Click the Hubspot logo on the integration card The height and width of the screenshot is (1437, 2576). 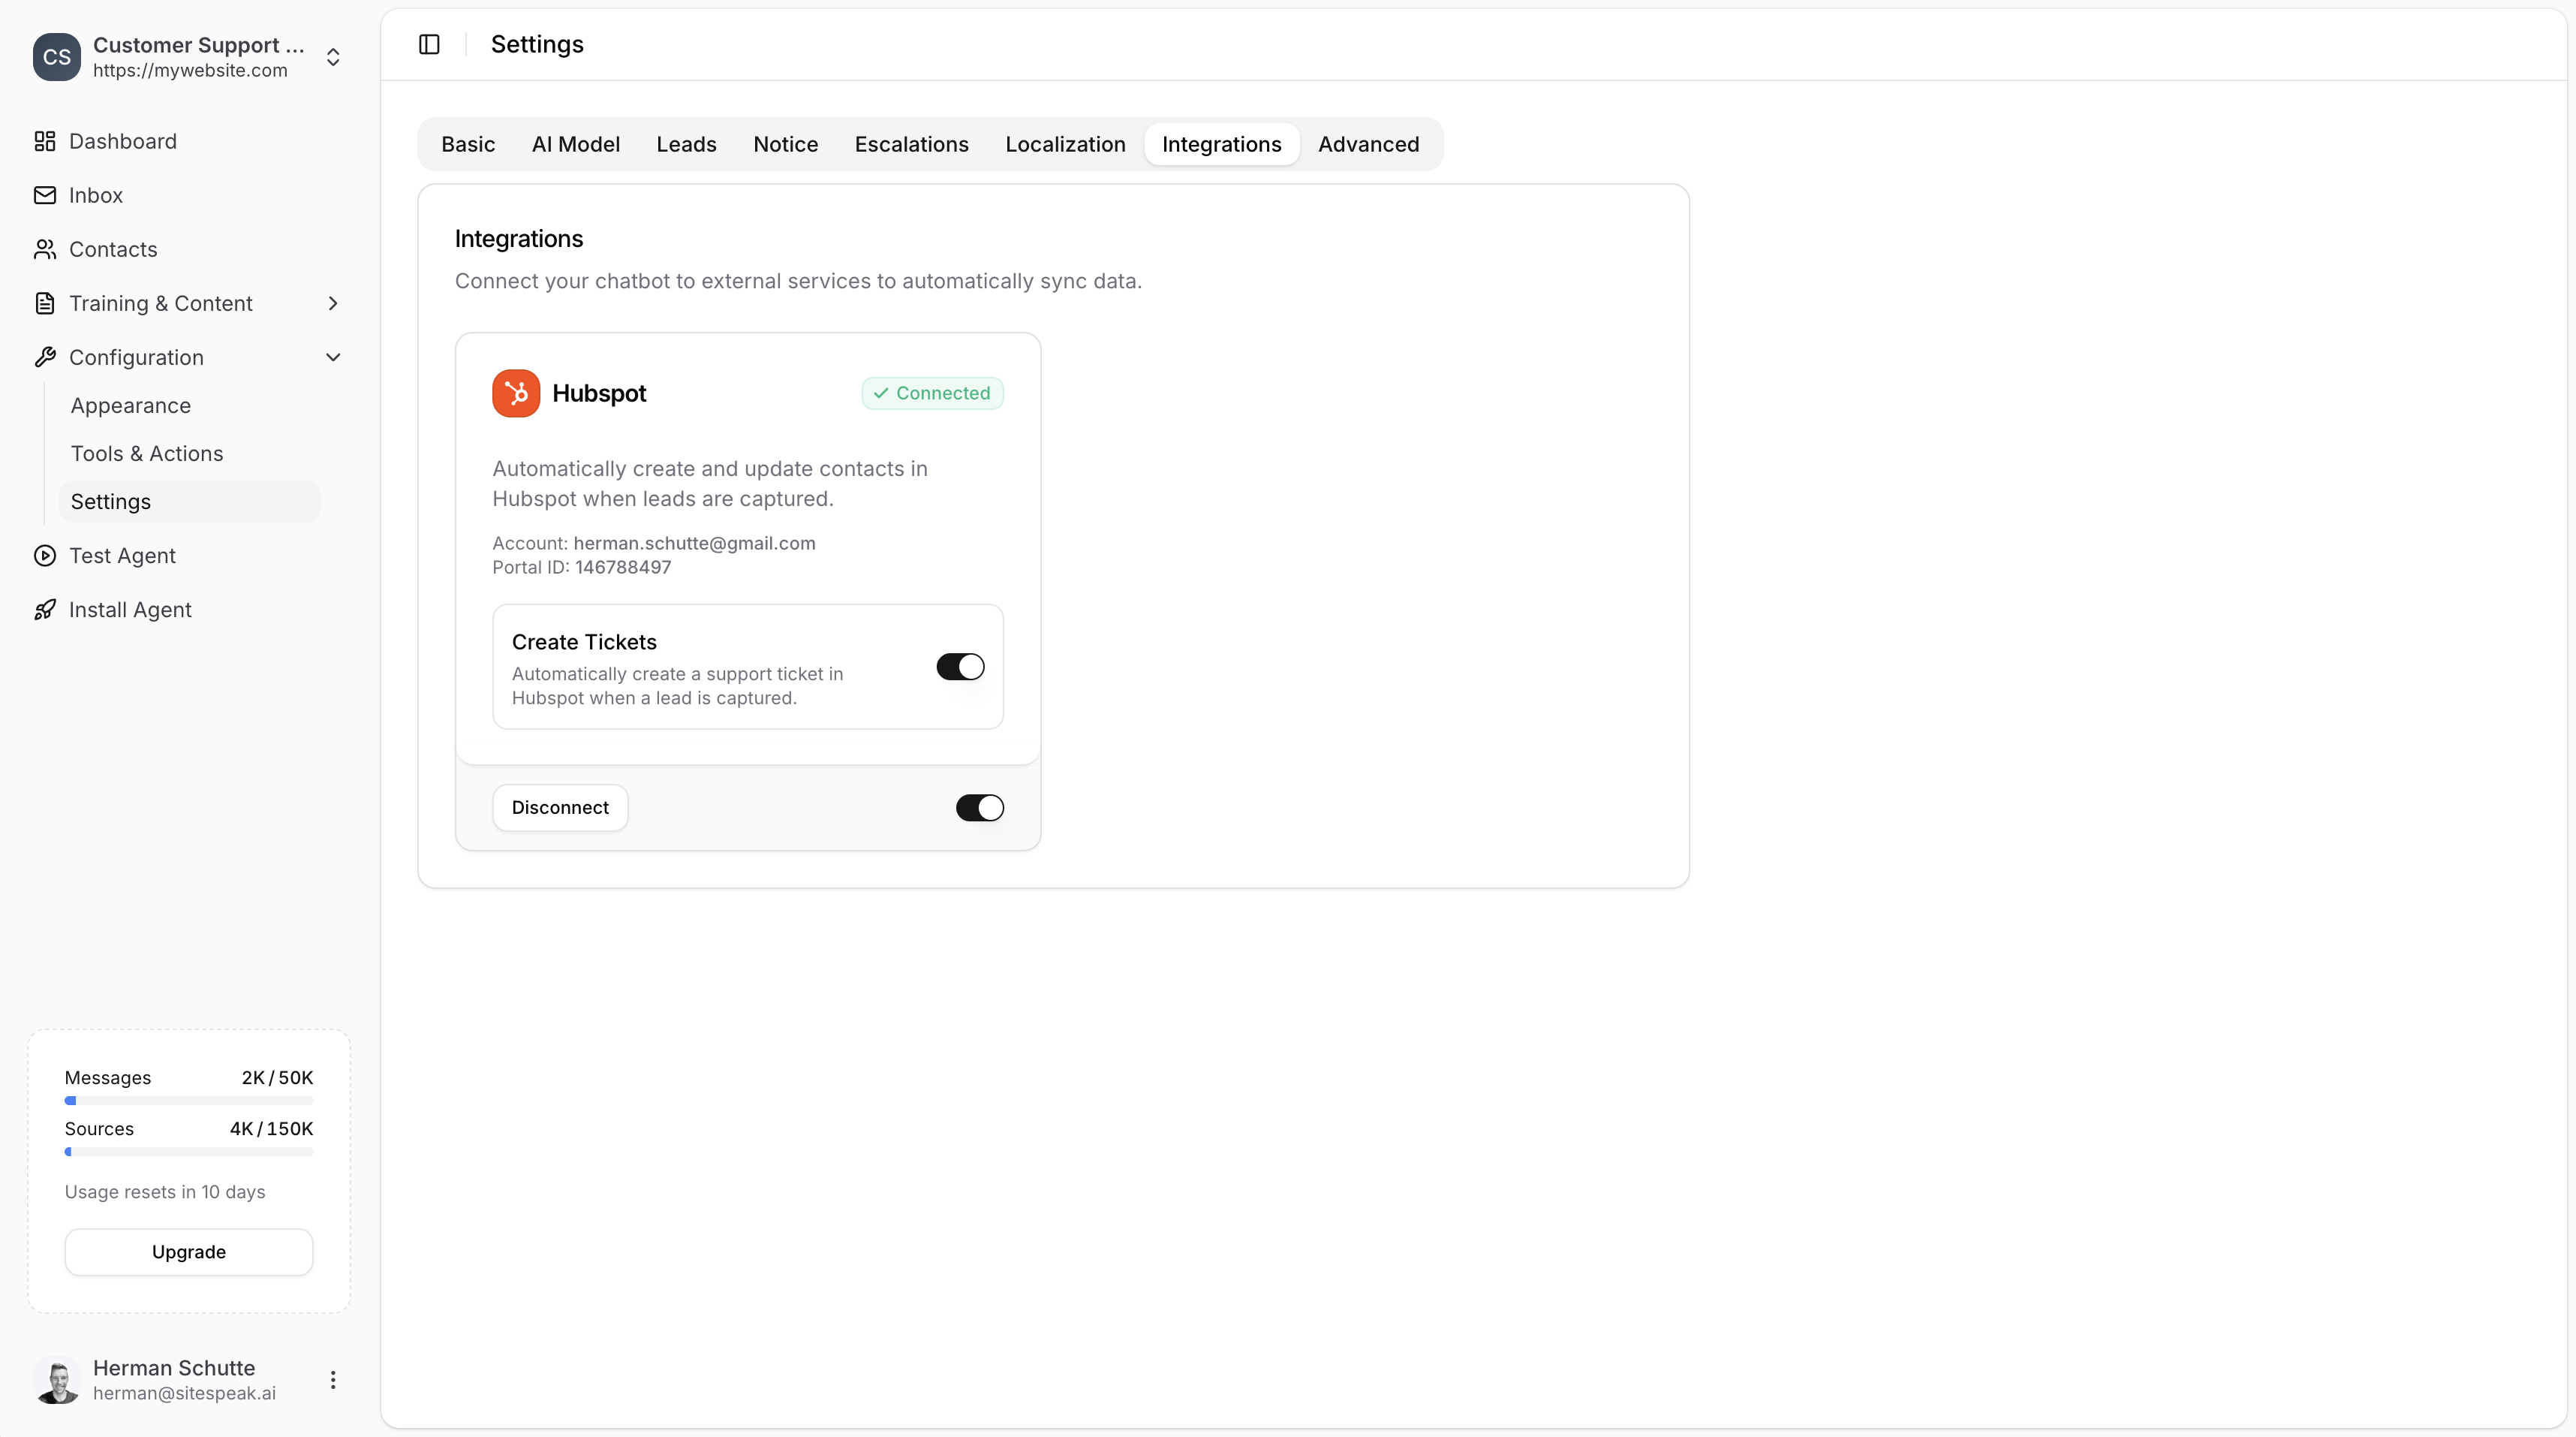click(x=516, y=393)
